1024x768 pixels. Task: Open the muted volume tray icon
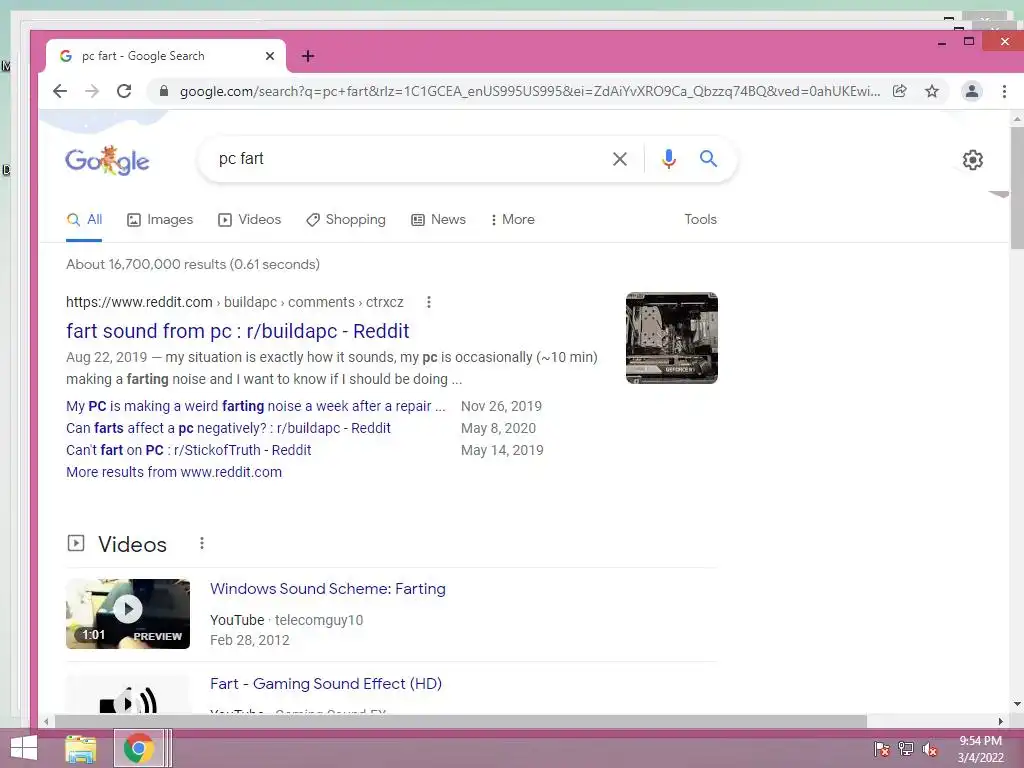coord(930,749)
